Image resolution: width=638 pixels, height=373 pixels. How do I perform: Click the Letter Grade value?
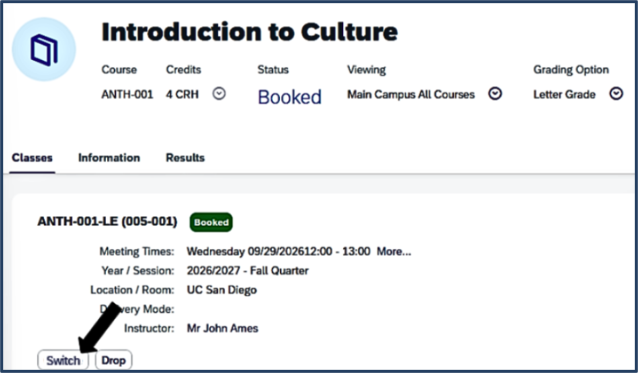(x=564, y=94)
